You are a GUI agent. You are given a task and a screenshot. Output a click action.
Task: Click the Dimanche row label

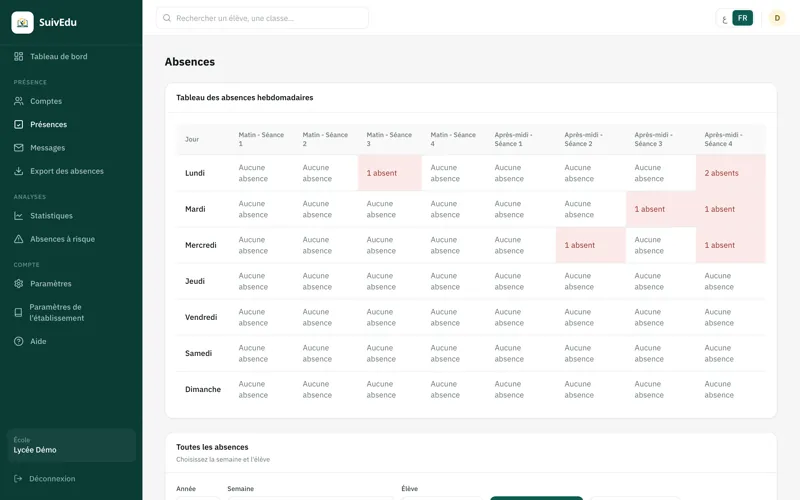coord(203,389)
